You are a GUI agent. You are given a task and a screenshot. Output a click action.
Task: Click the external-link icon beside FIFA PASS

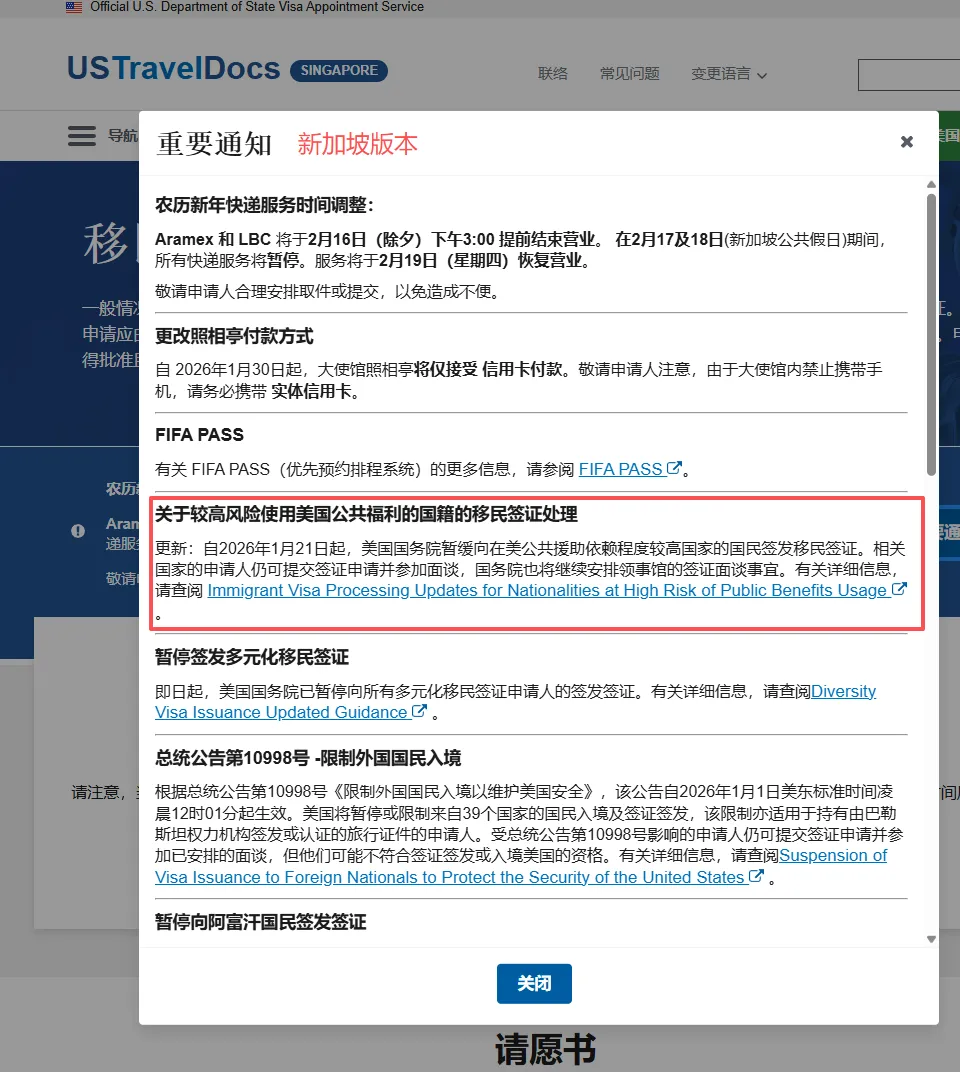(675, 468)
